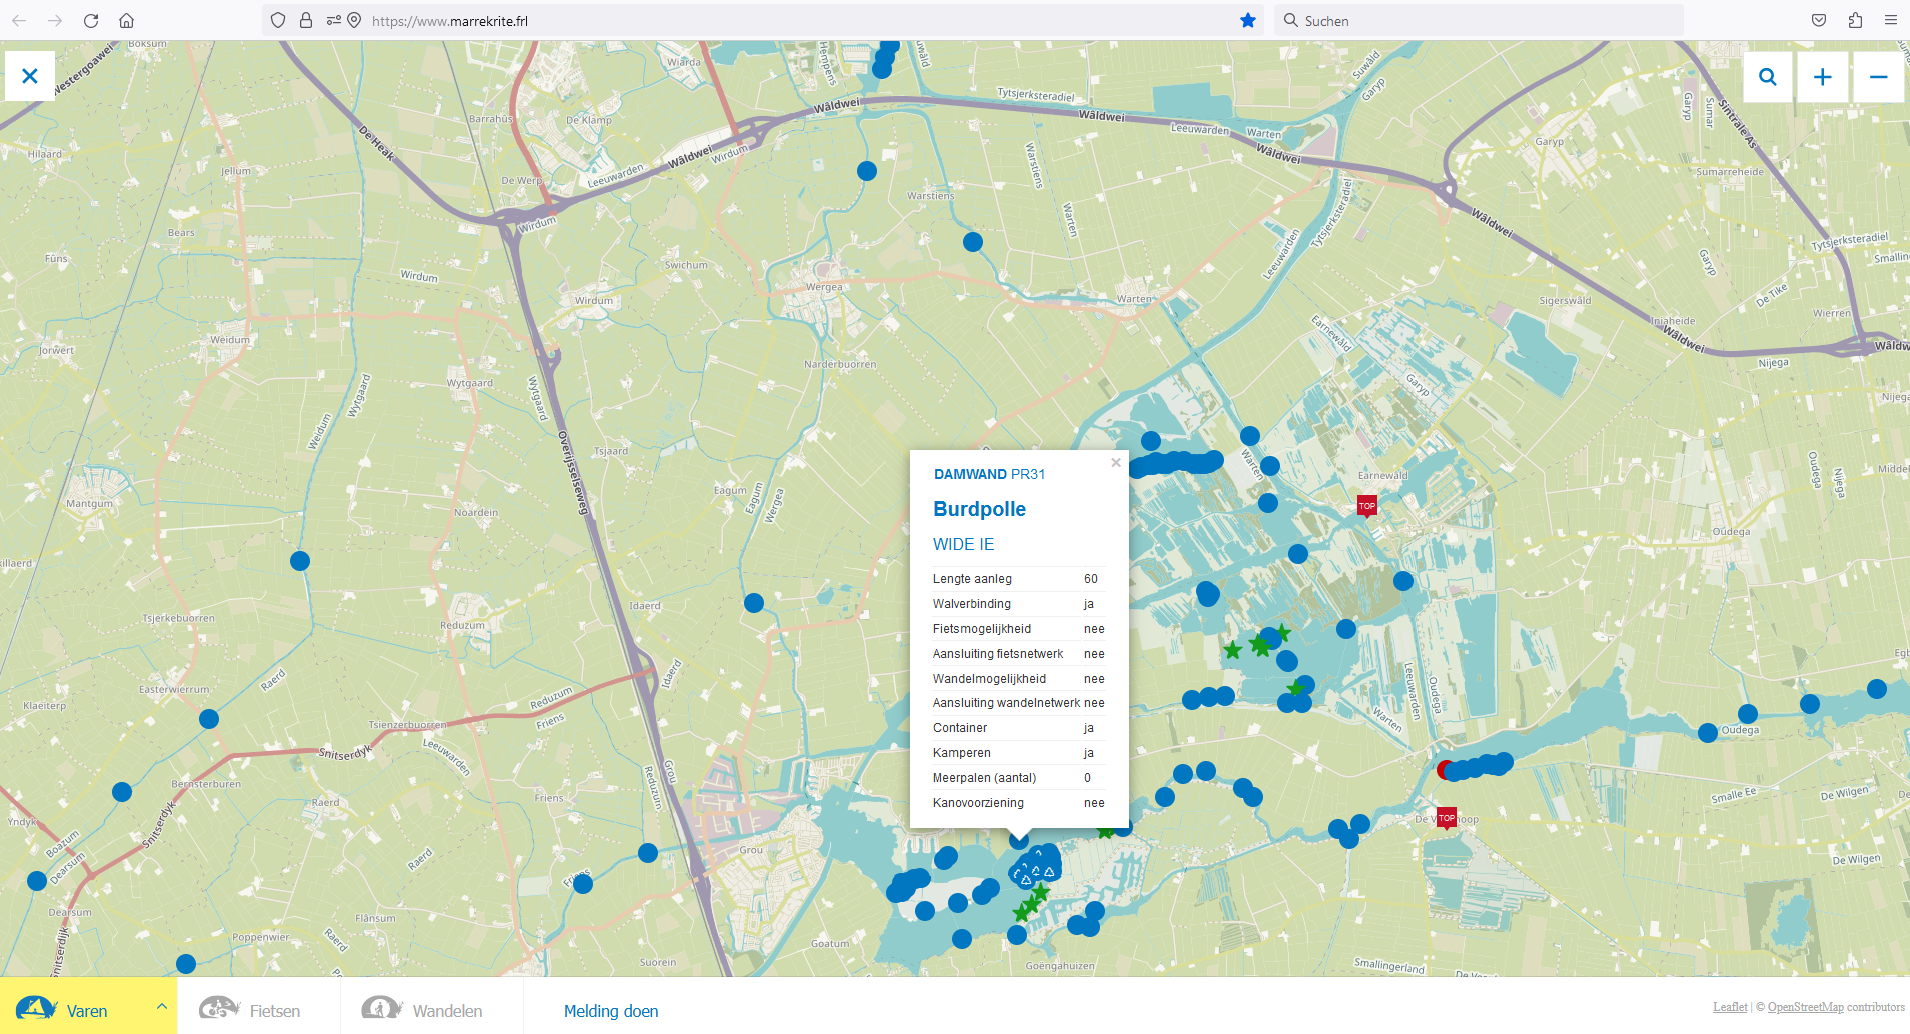Zoom out the map with minus button
The width and height of the screenshot is (1910, 1034).
pos(1878,77)
